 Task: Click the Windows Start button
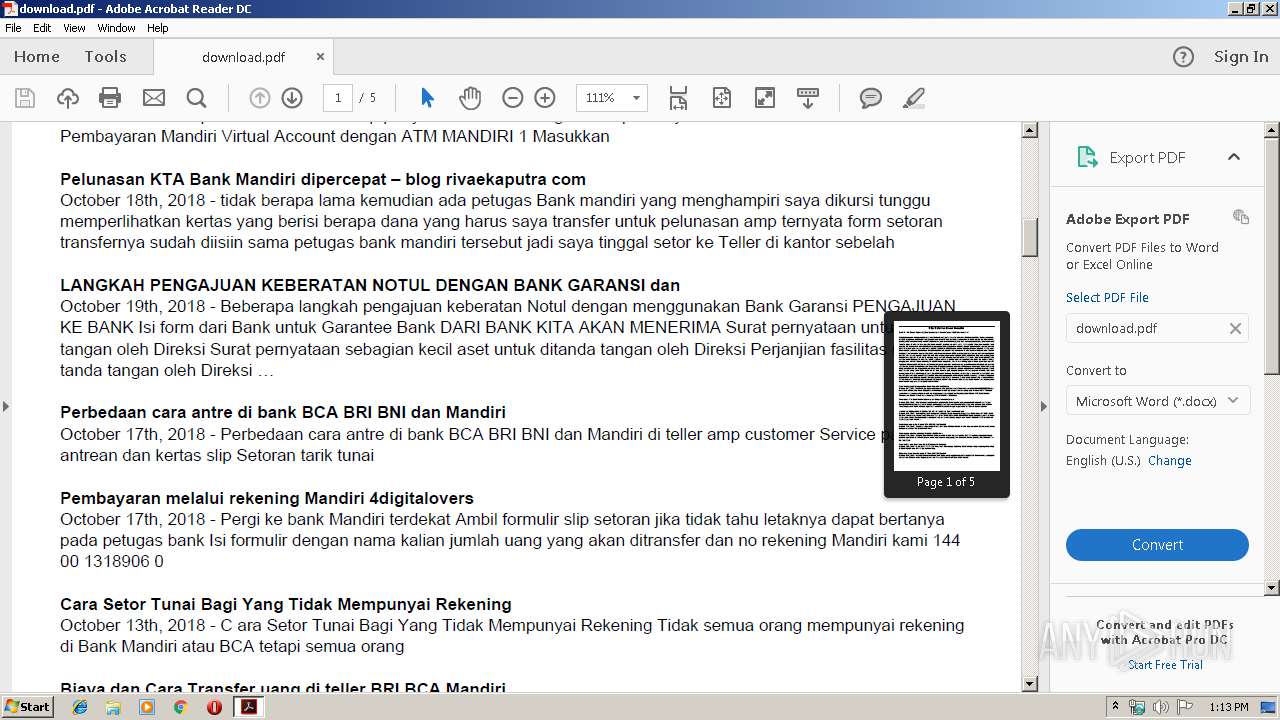pos(27,707)
